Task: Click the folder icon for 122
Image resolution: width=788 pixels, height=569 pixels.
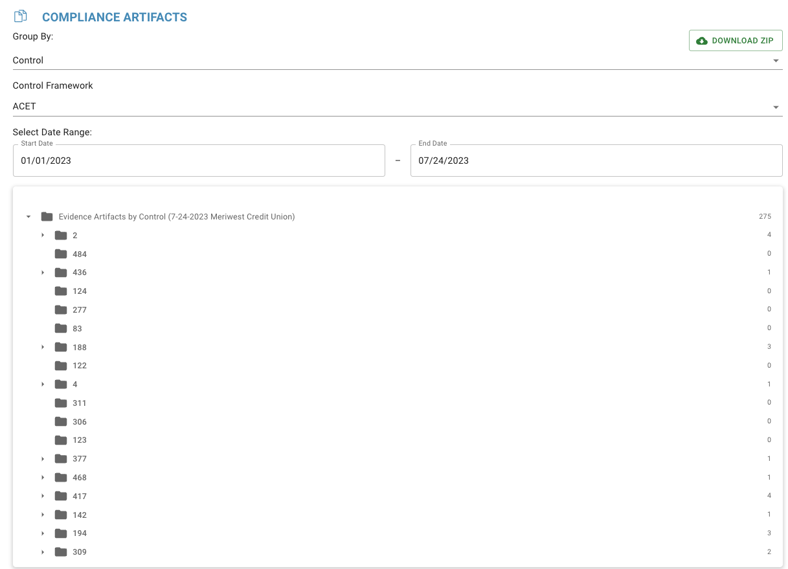Action: pos(61,366)
